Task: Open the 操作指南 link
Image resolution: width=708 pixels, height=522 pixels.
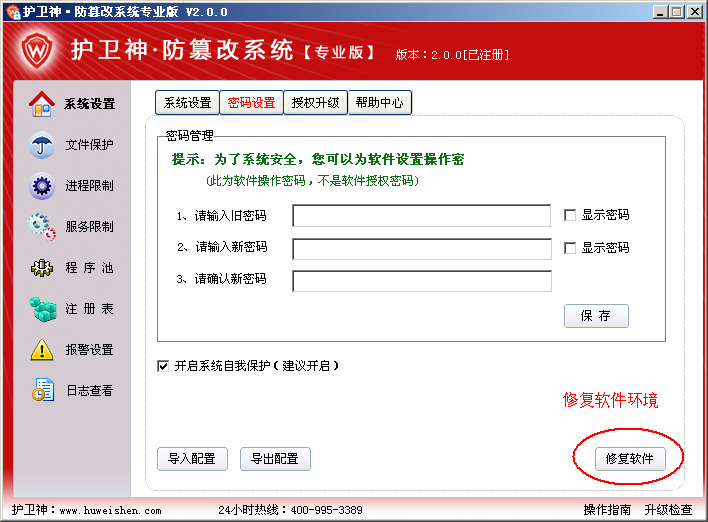Action: [x=607, y=510]
